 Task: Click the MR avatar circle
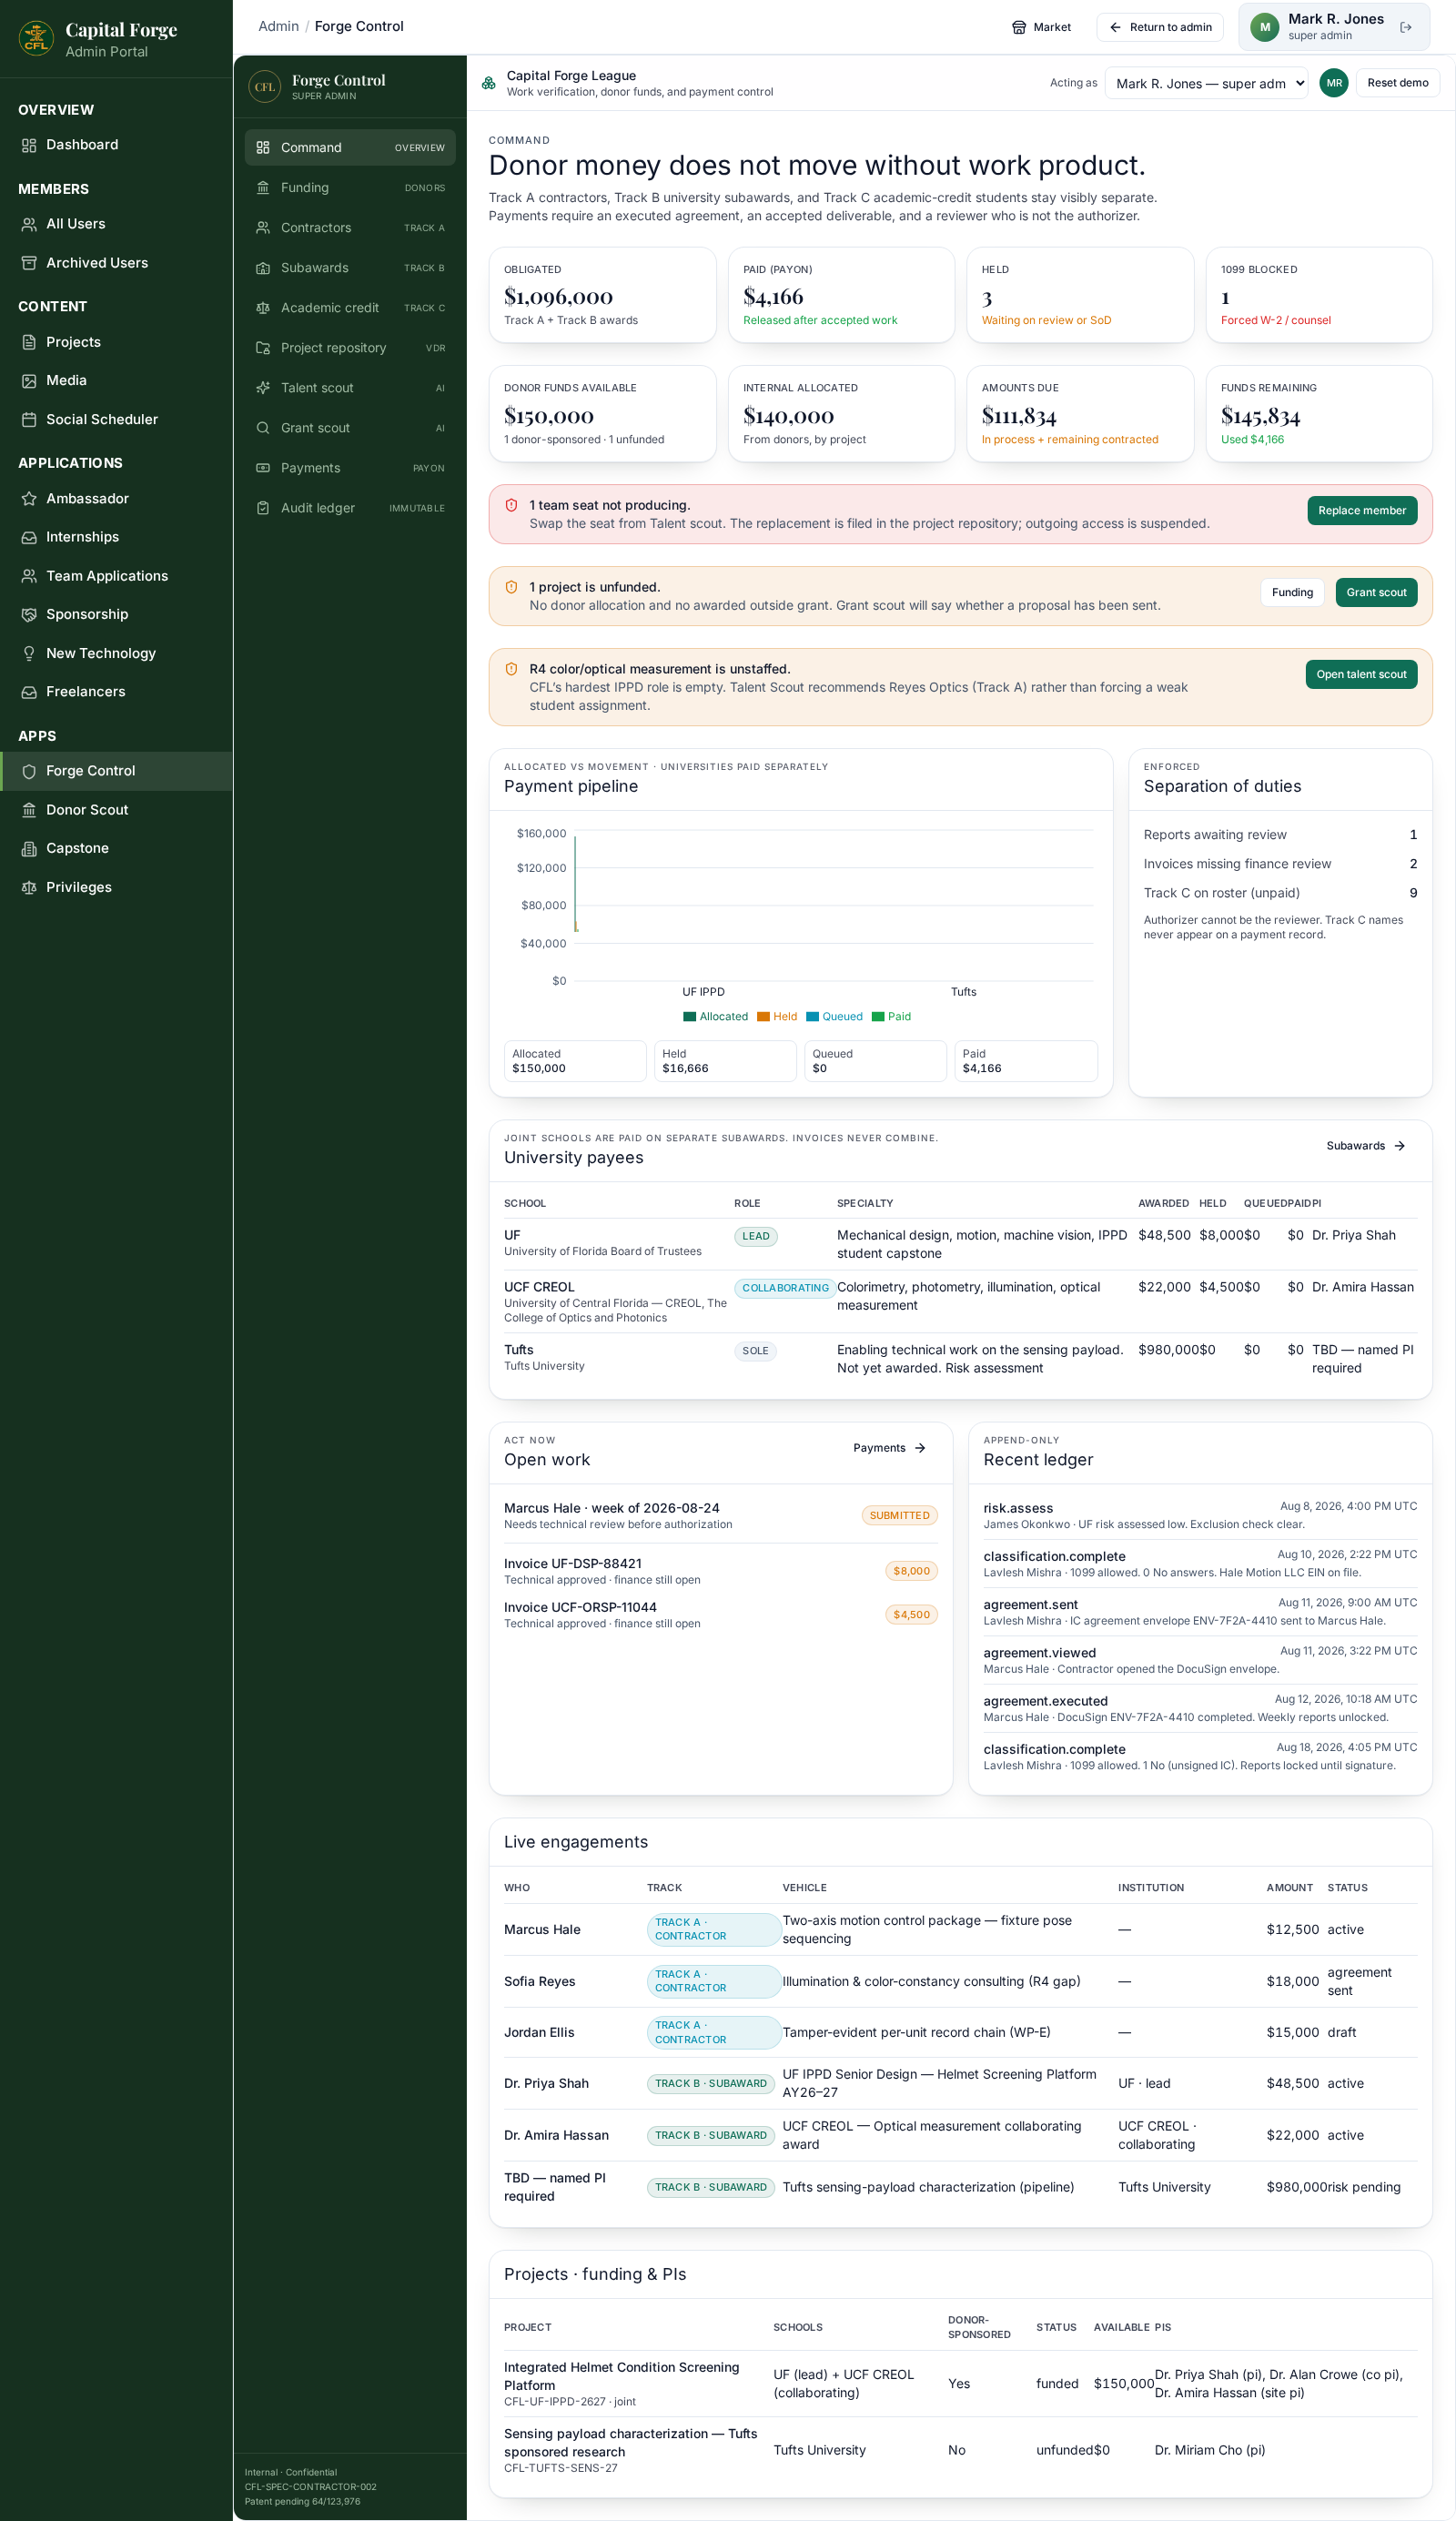1334,83
